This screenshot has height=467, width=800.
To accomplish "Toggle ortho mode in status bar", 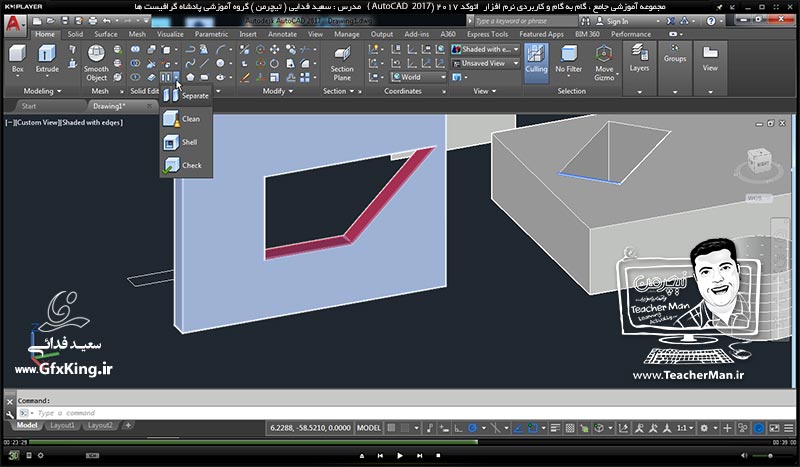I will 458,428.
